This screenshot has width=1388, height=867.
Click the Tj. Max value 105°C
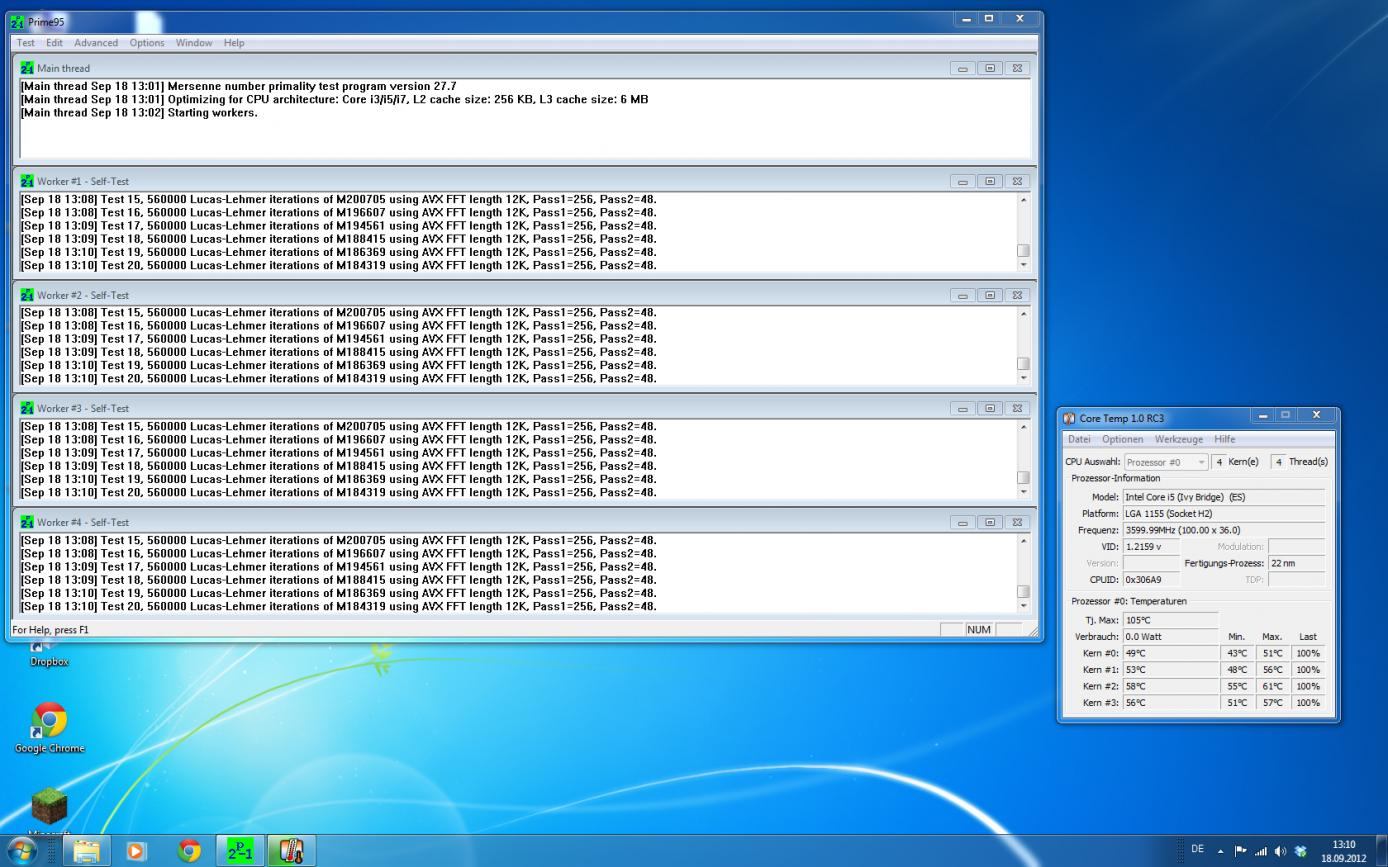coord(1170,620)
